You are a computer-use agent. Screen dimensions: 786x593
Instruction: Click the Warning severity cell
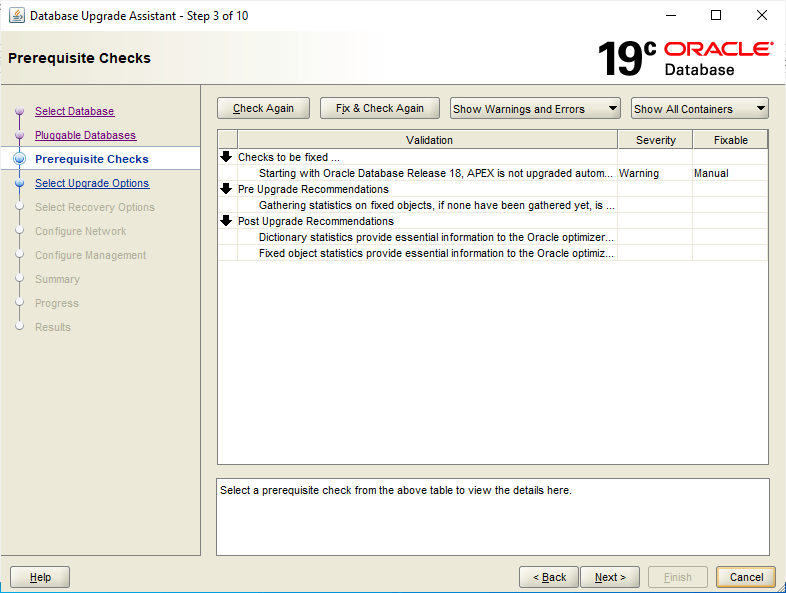[x=655, y=173]
